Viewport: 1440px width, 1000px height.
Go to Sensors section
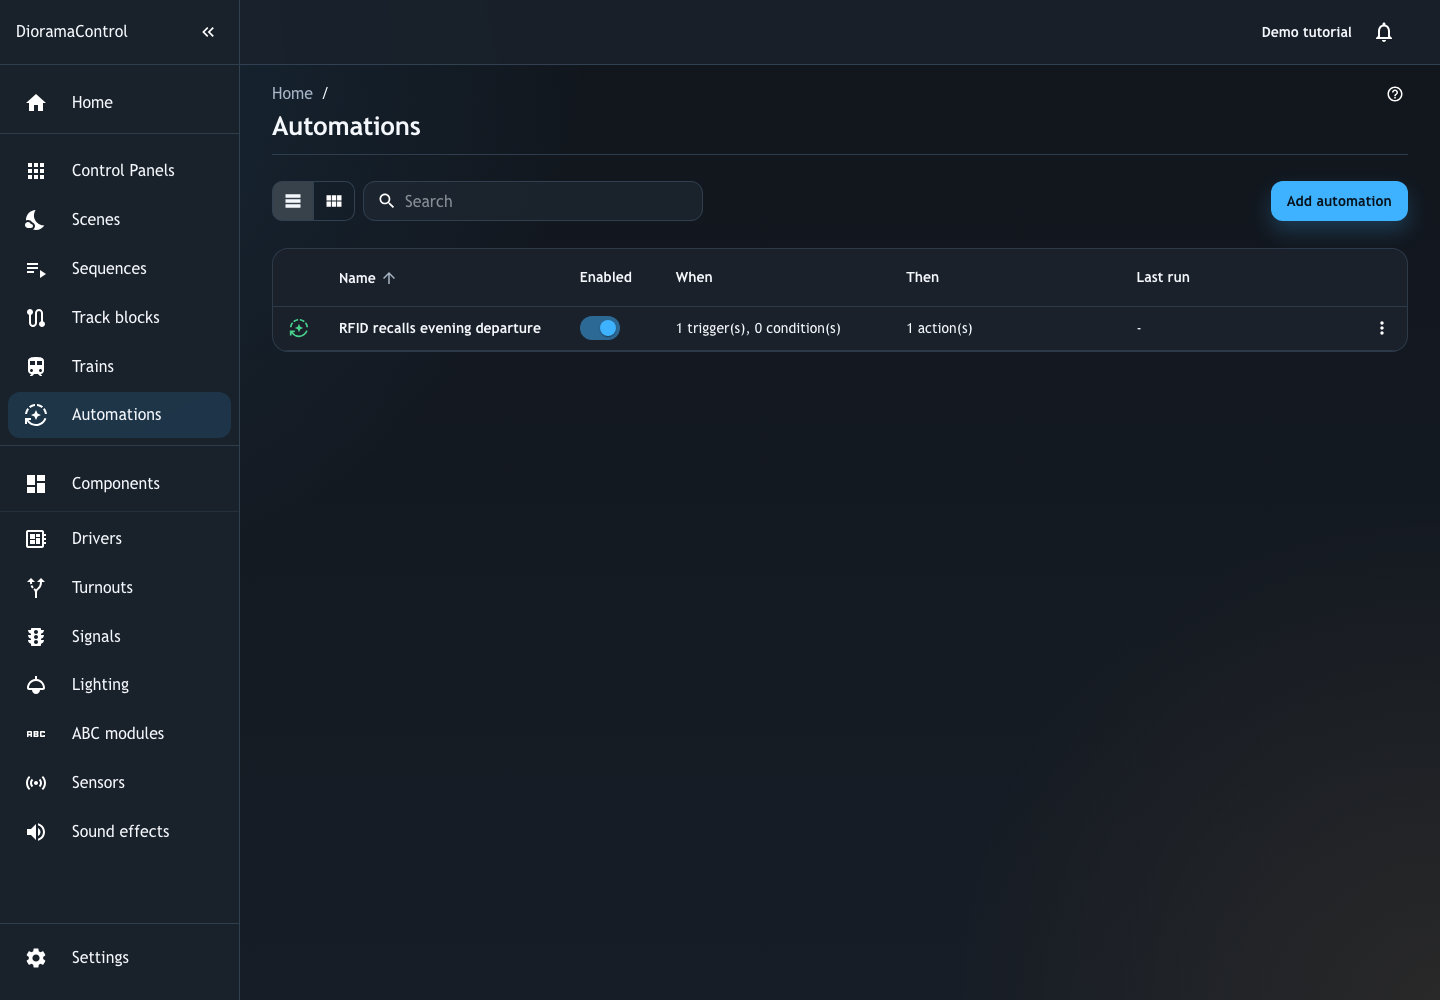(x=120, y=783)
